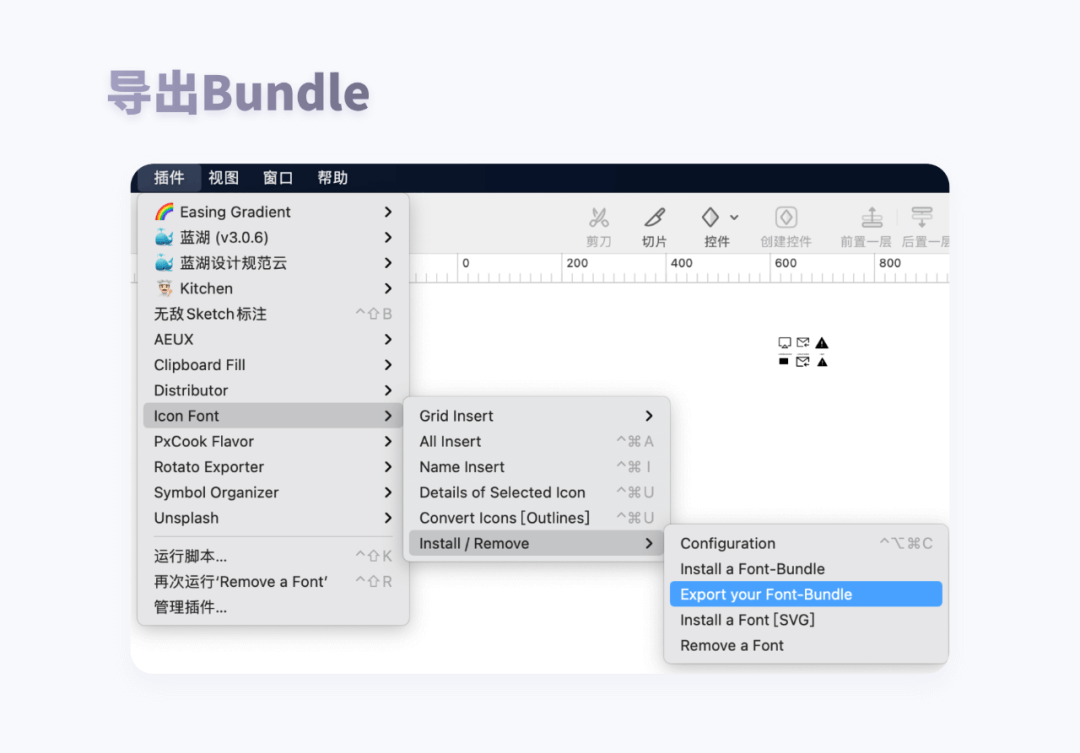Select Export your Font-Bundle
The image size is (1080, 753).
pos(806,594)
